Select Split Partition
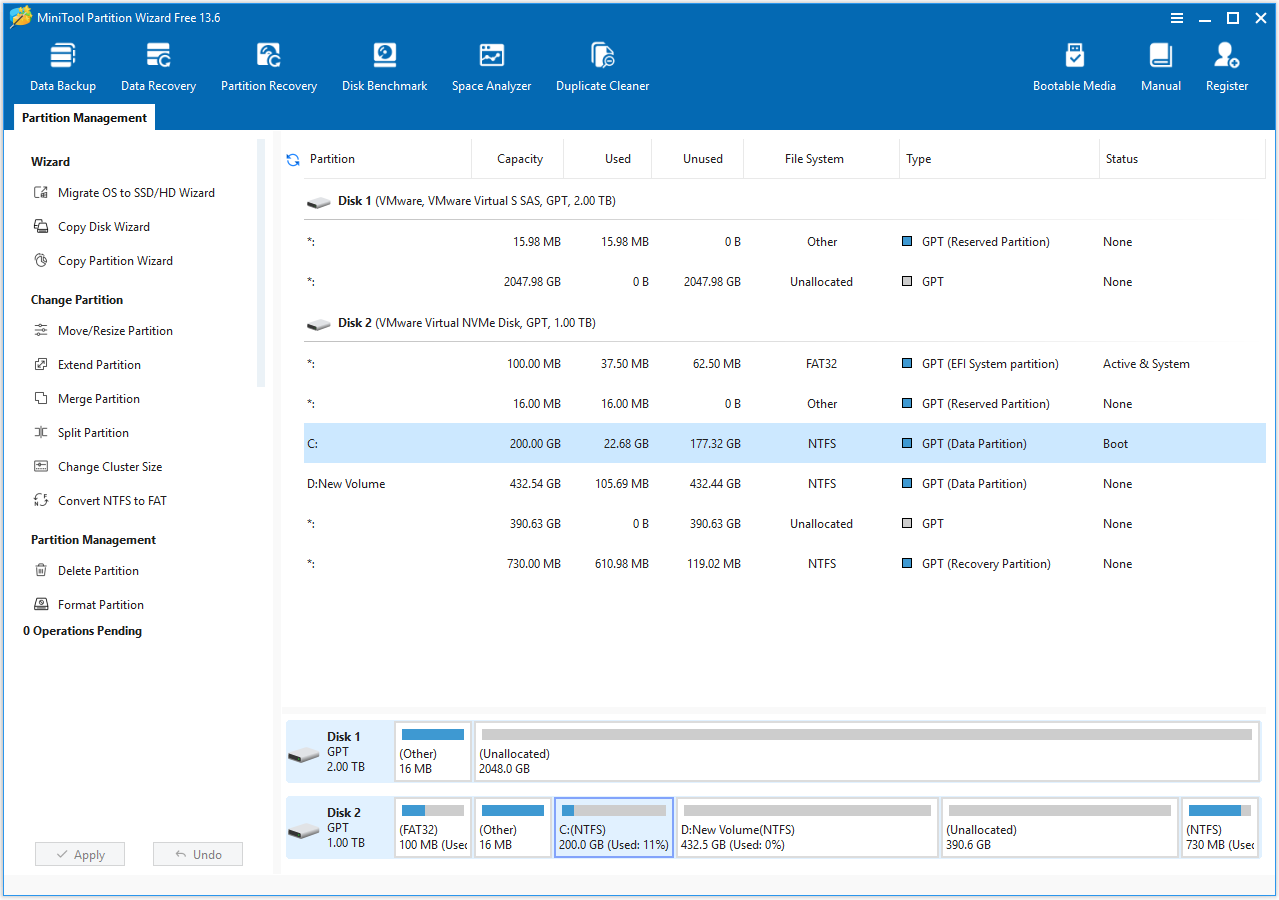The height and width of the screenshot is (900, 1279). (x=81, y=433)
